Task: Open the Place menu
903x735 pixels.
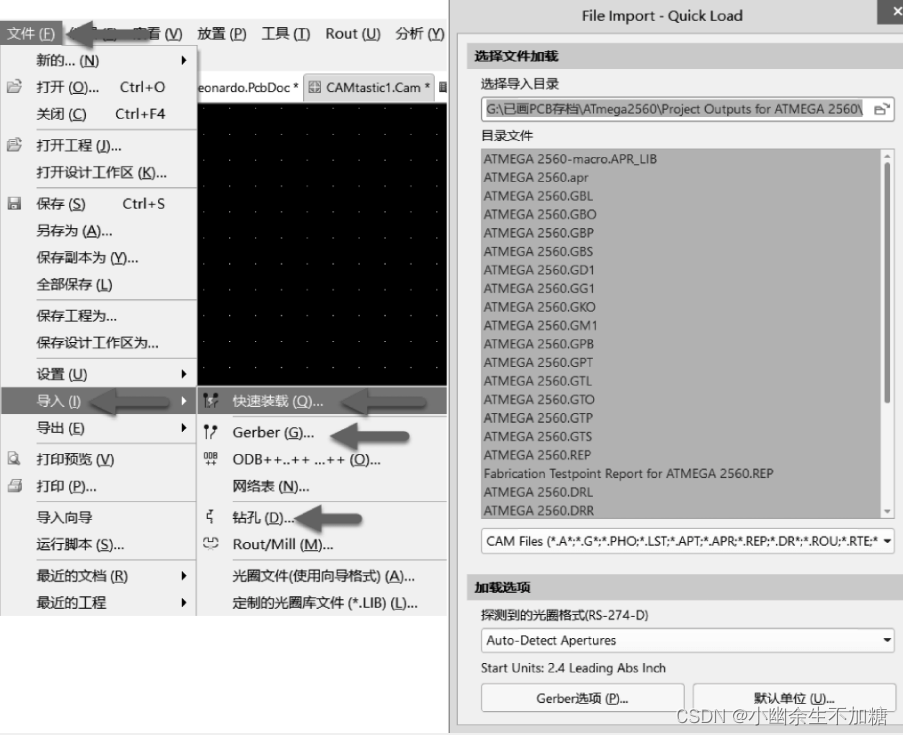Action: point(222,34)
